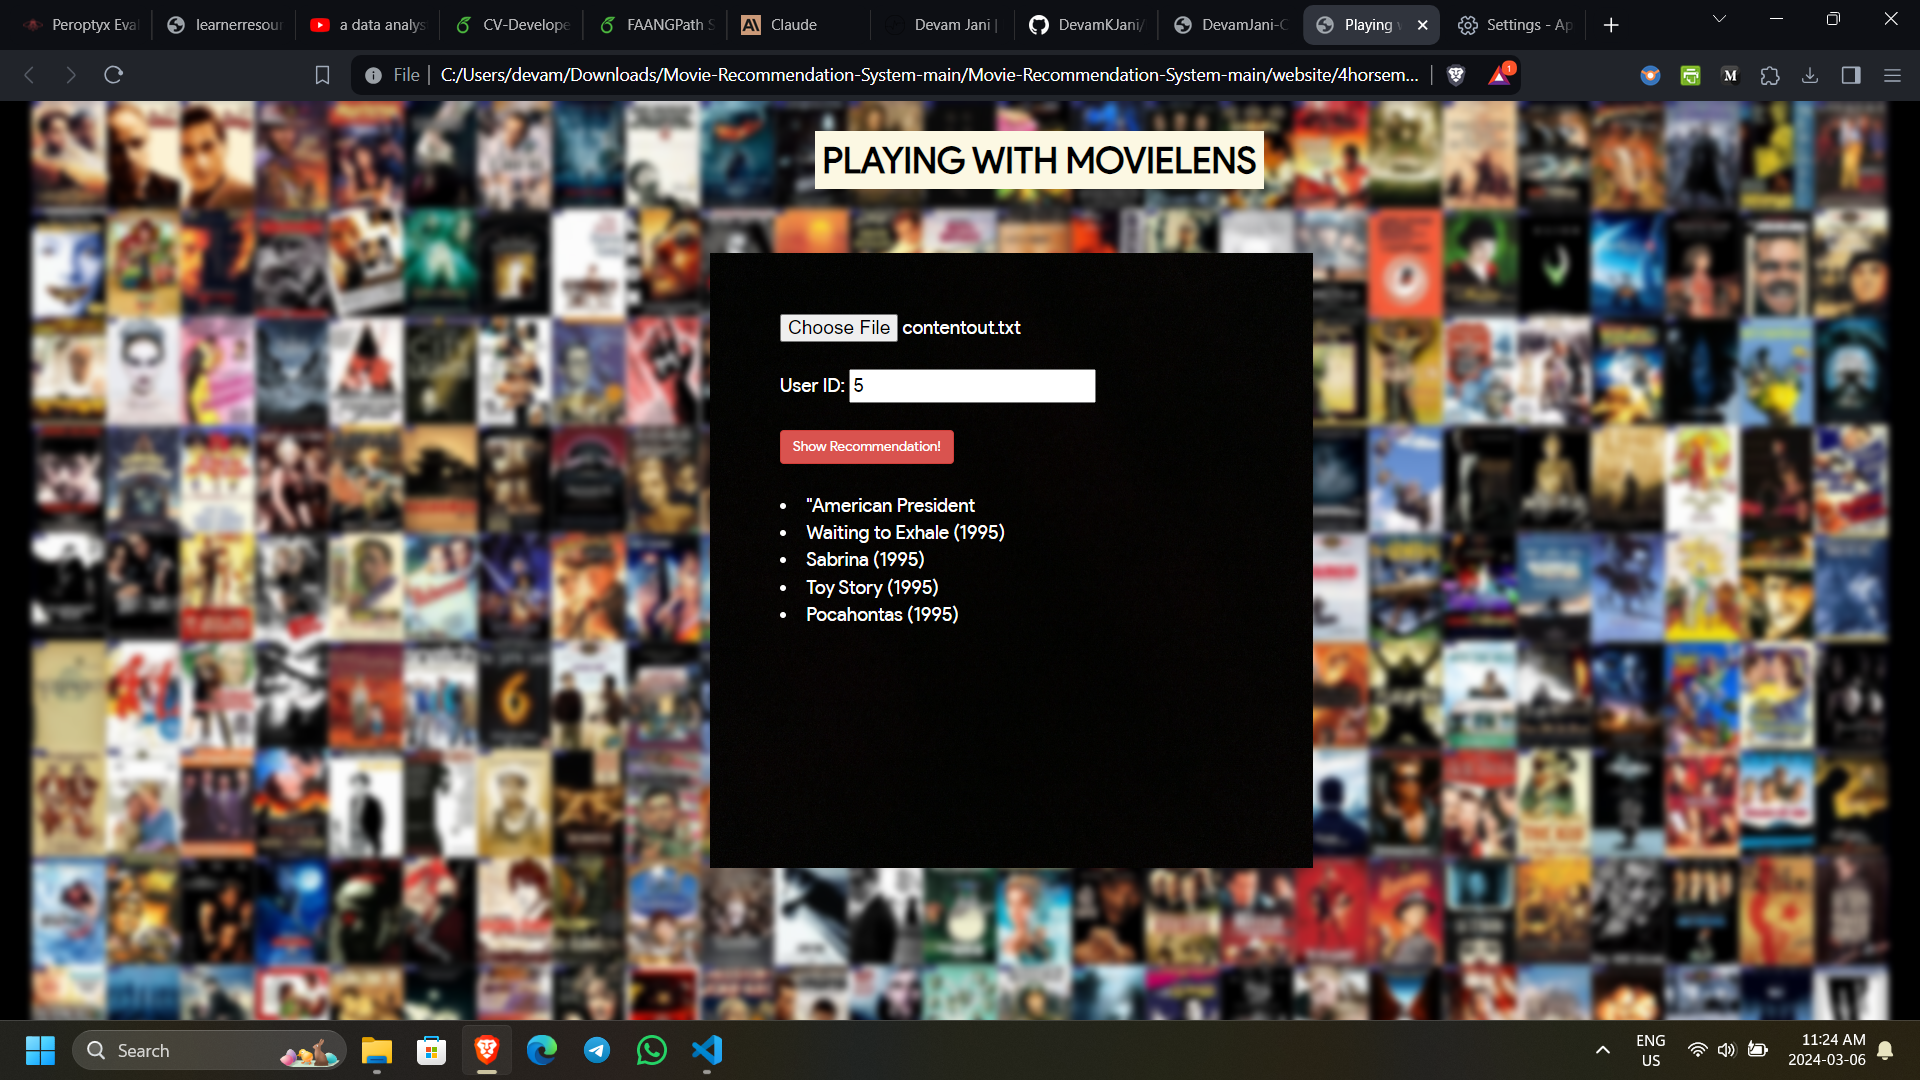Open Visual Studio Code from taskbar

707,1050
